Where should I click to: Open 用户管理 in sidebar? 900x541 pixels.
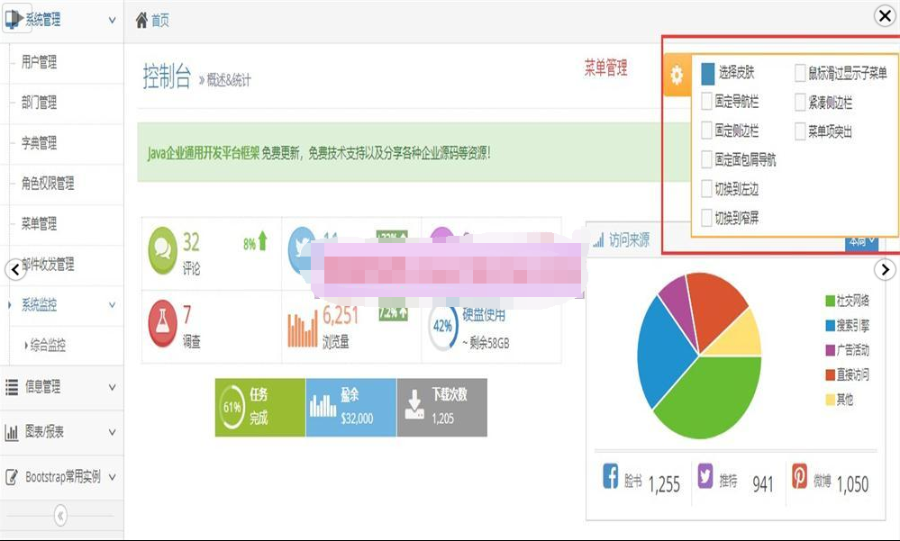point(39,62)
